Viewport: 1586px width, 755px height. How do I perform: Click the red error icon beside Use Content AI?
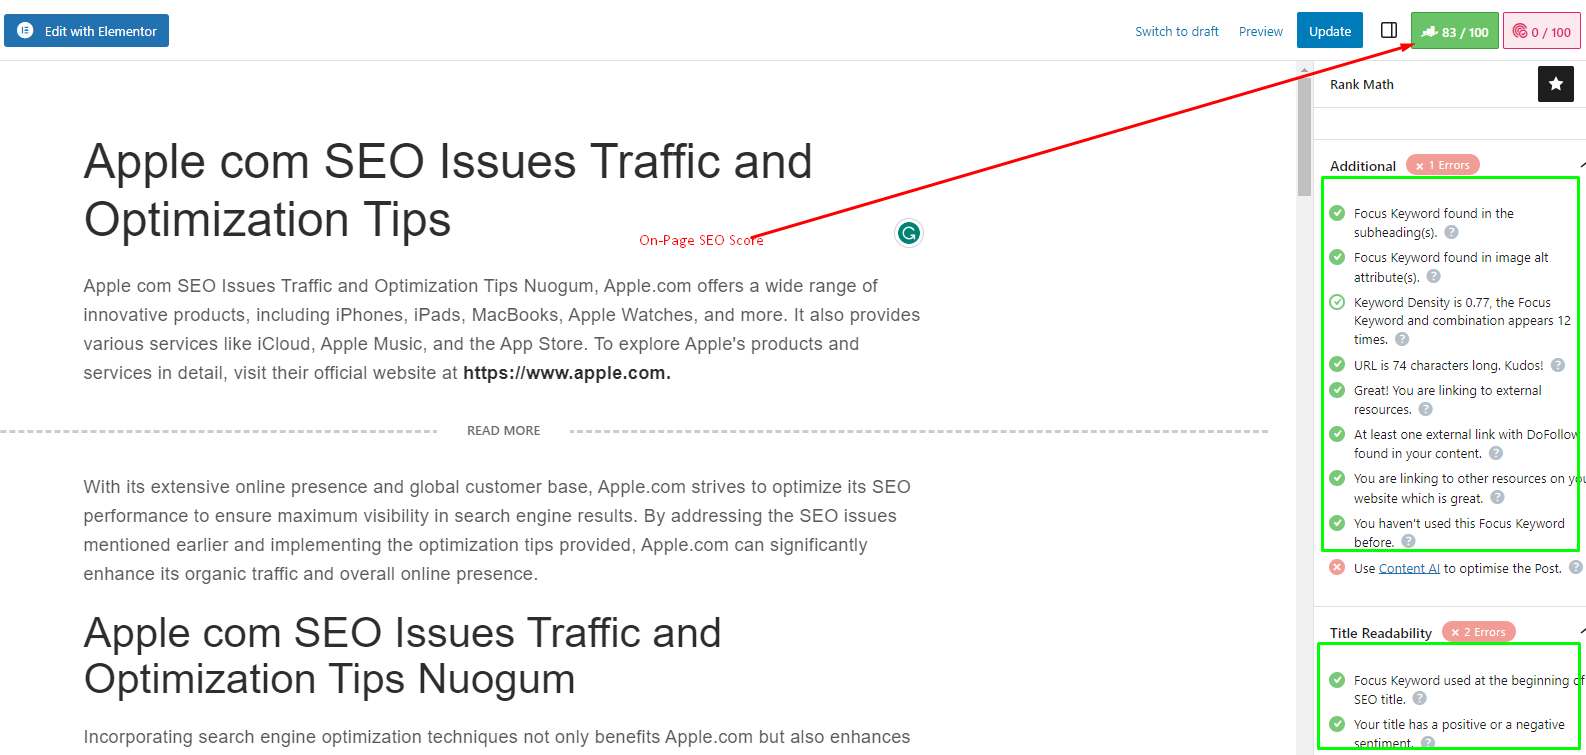(1337, 567)
